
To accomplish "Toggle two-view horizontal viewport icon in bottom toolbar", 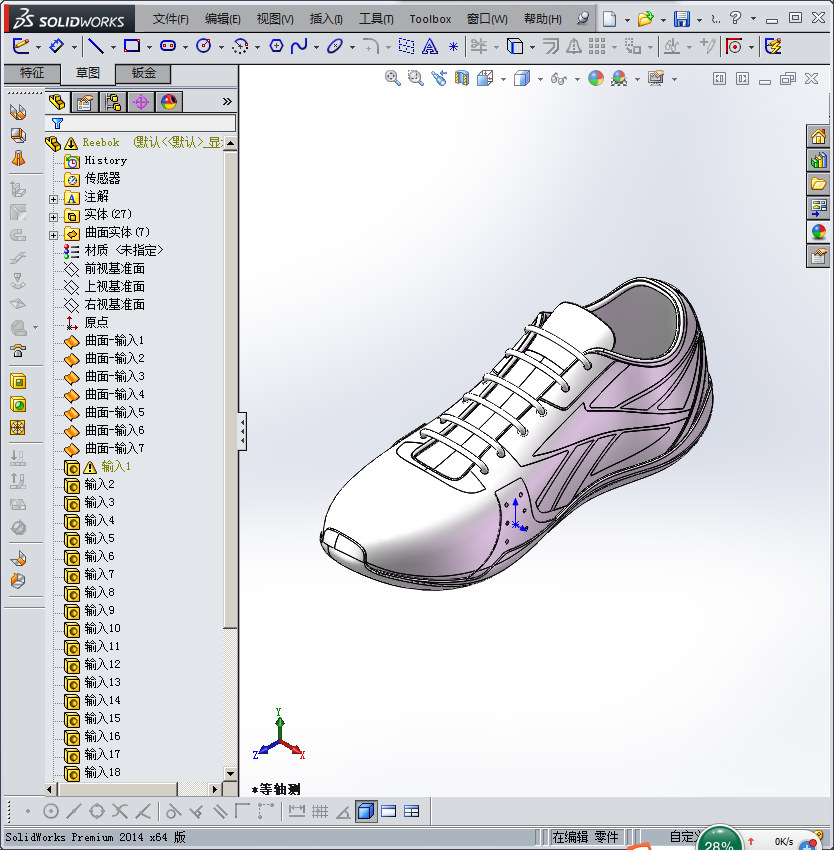I will click(388, 812).
